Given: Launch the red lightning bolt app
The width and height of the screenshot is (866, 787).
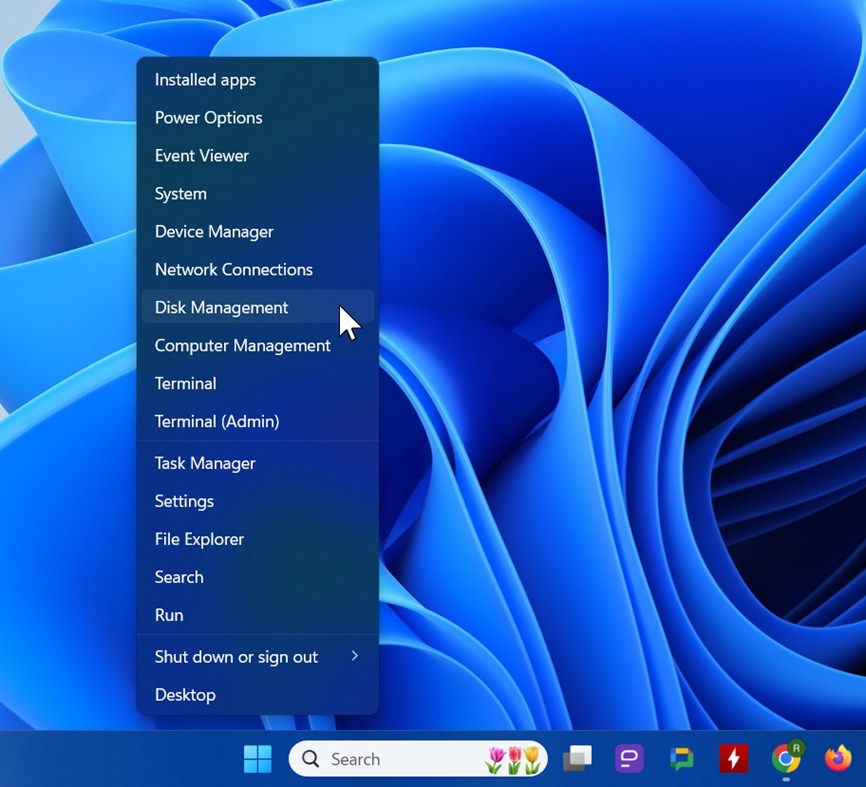Looking at the screenshot, I should point(733,759).
